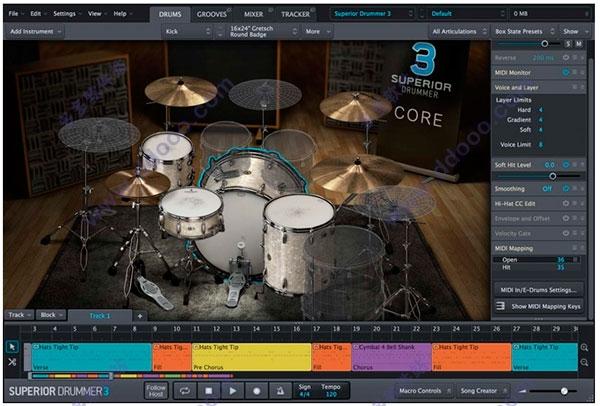
Task: Open the Default preset selector
Action: click(468, 14)
